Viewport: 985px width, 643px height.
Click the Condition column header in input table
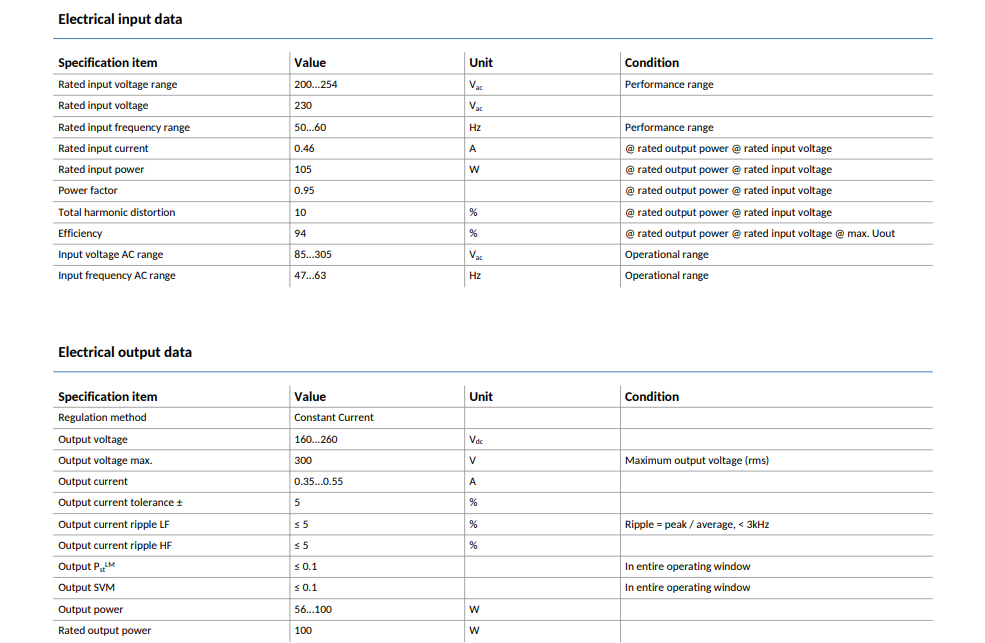pos(651,63)
